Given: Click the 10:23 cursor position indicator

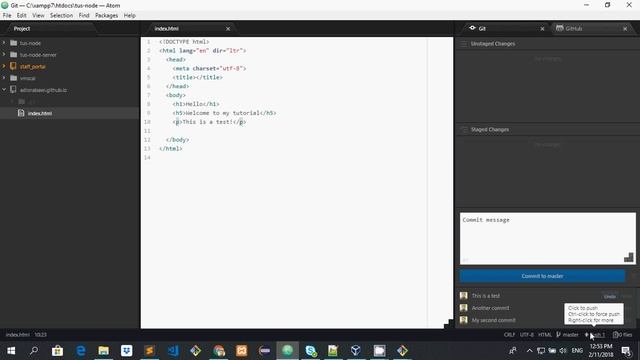Looking at the screenshot, I should pyautogui.click(x=40, y=335).
